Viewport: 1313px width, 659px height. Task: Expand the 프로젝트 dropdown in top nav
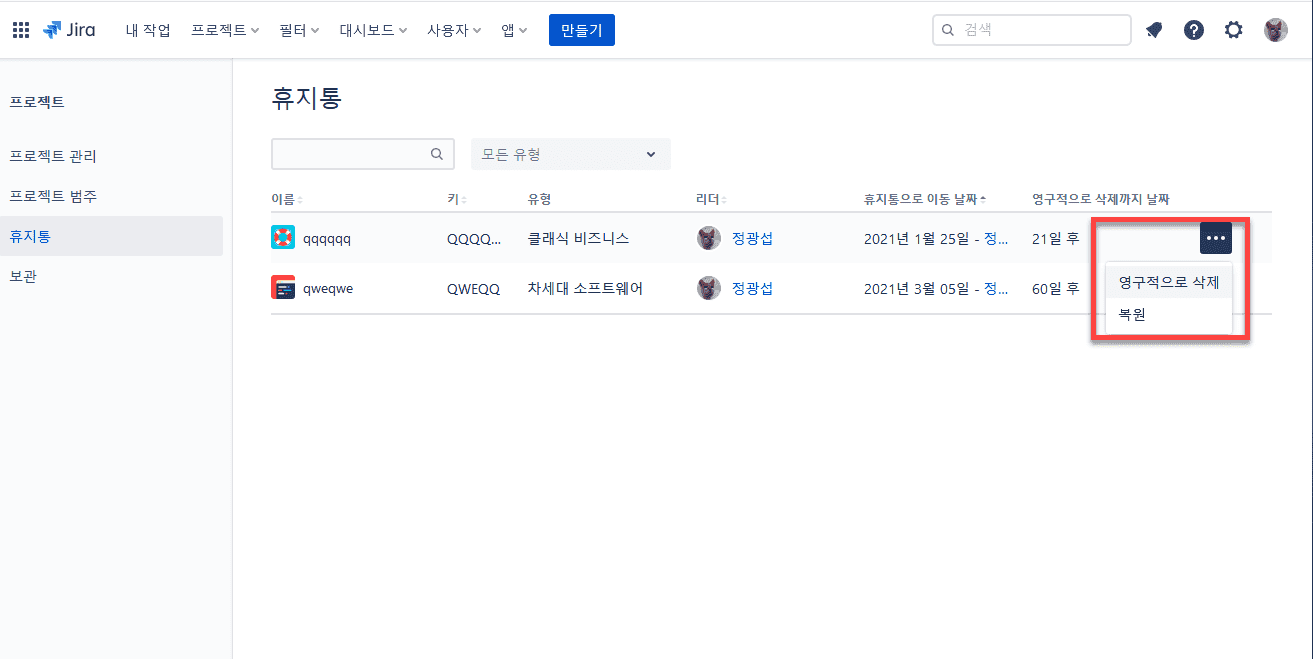point(225,30)
